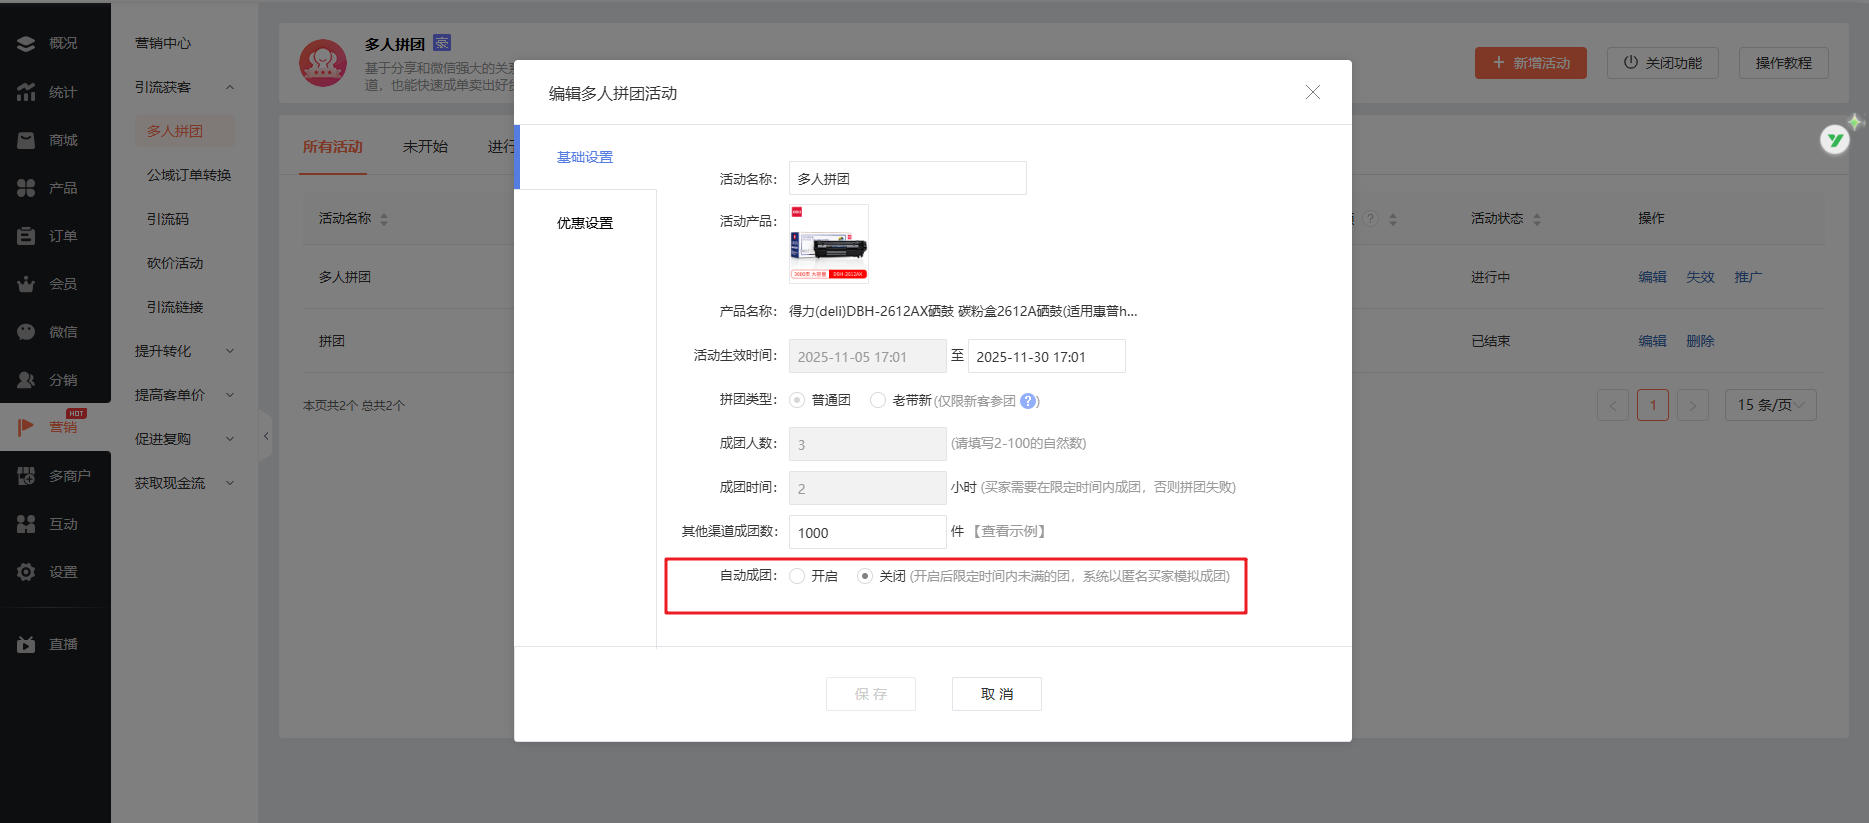
Task: Select the 产品 products grid icon
Action: point(26,188)
